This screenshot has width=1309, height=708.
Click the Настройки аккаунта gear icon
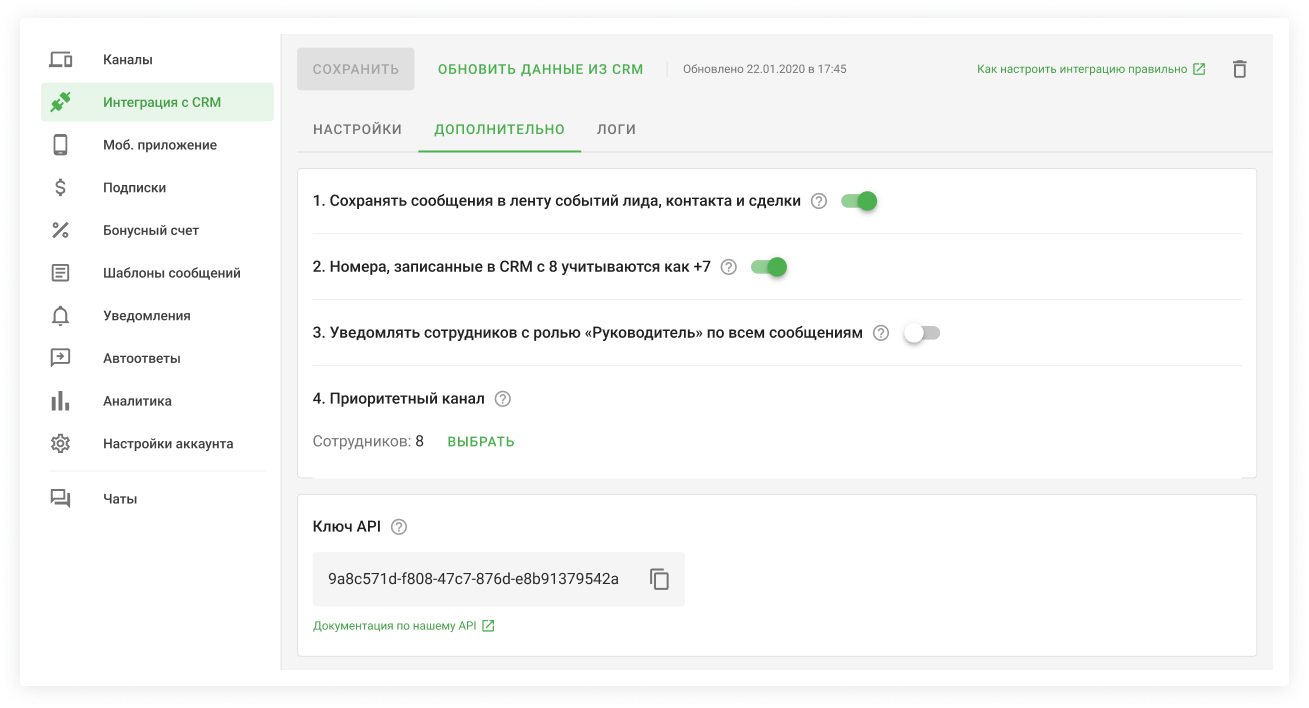61,444
